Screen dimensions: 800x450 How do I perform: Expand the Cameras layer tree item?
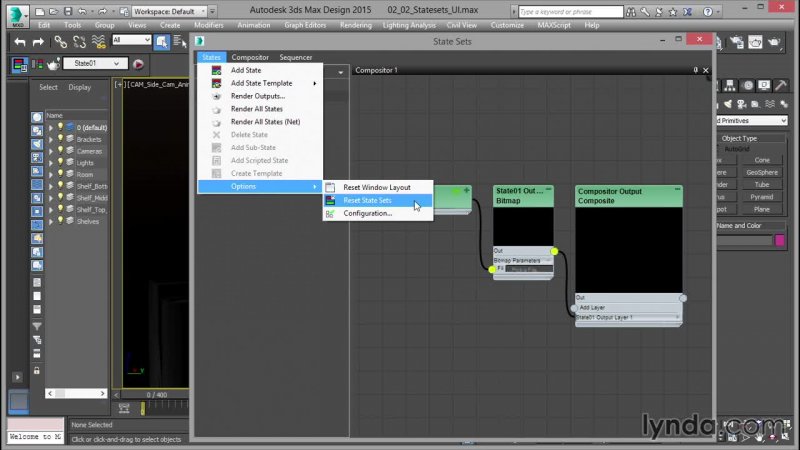click(x=51, y=151)
